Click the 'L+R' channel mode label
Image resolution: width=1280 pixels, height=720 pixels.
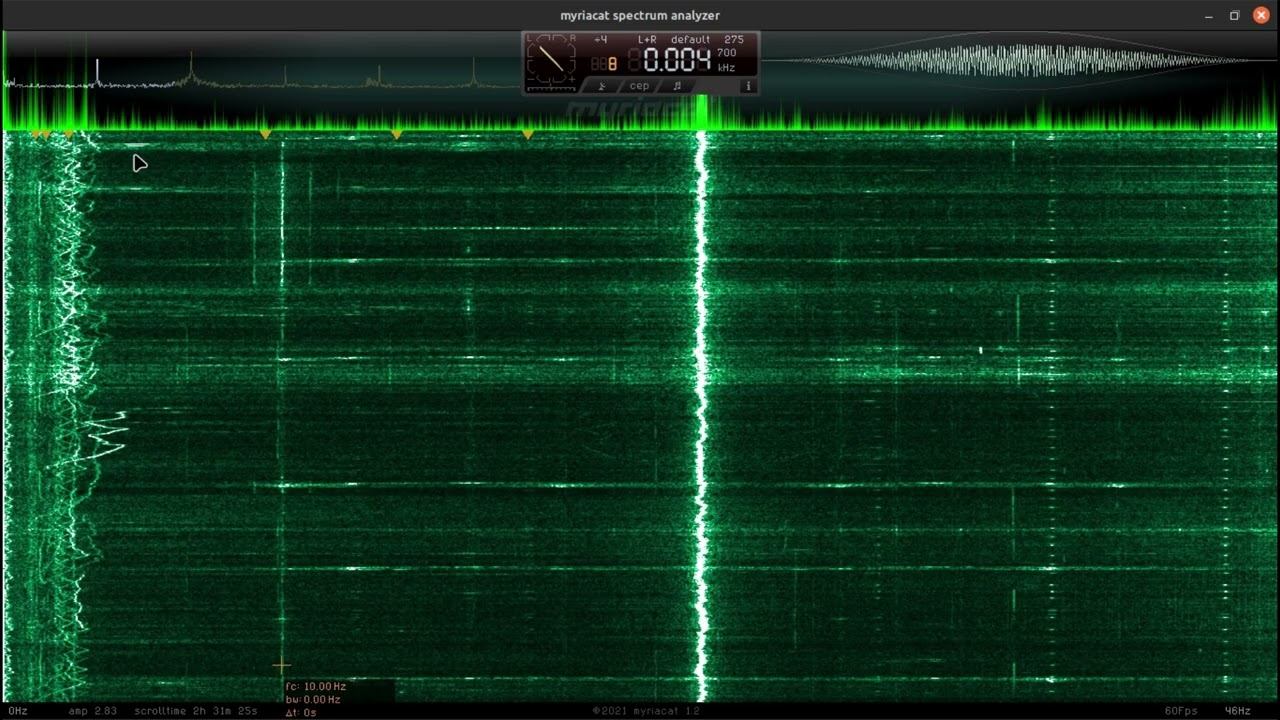coord(647,40)
